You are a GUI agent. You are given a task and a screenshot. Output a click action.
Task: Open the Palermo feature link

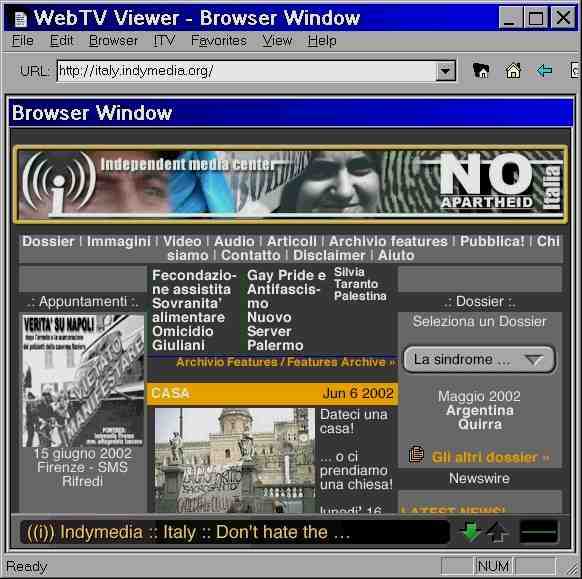pyautogui.click(x=275, y=345)
